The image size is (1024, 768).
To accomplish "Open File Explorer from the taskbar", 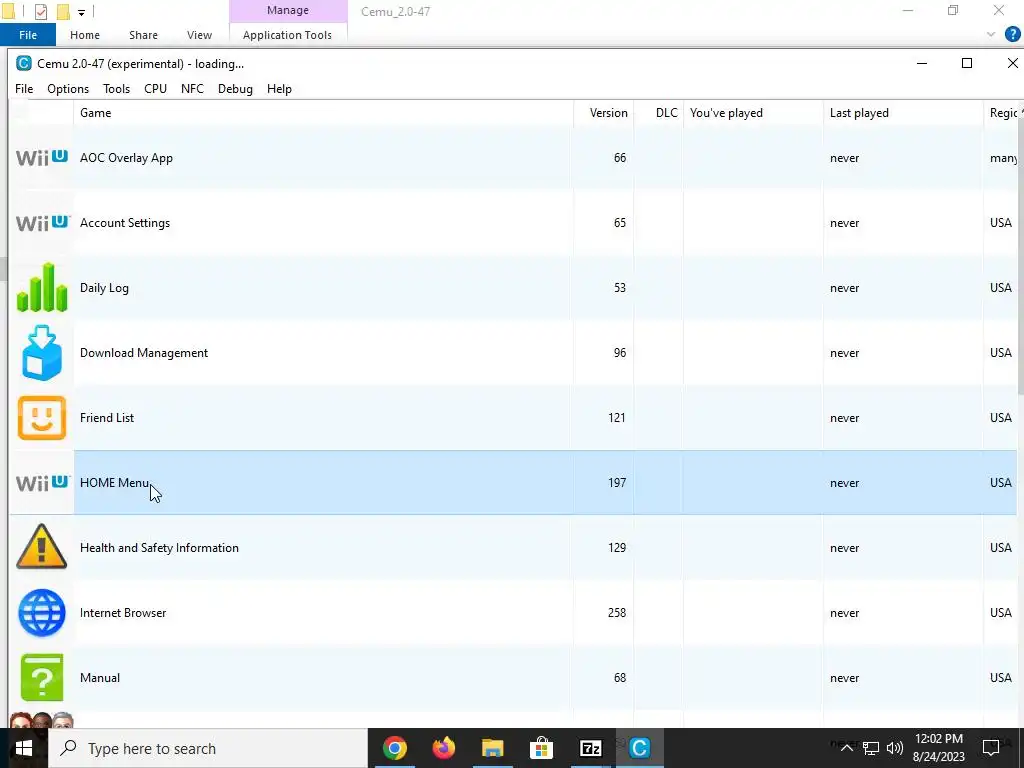I will [493, 748].
